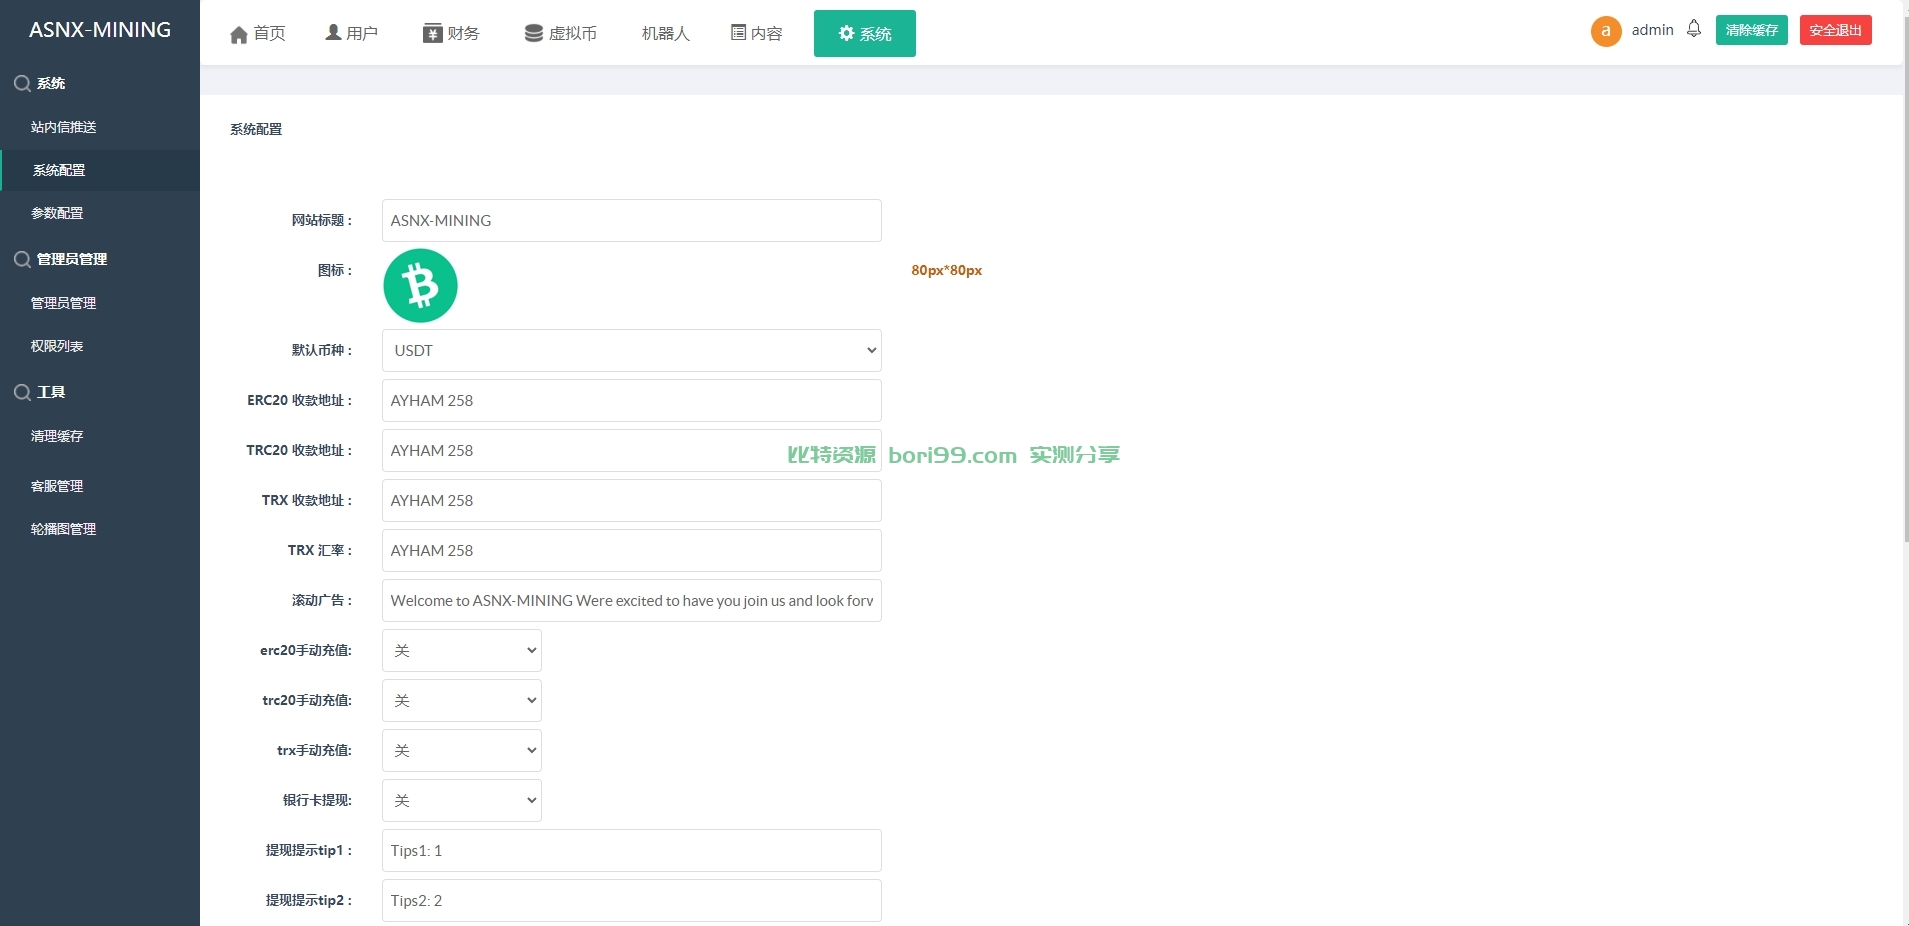Click the 提现提示tip1 input field
This screenshot has height=926, width=1909.
click(x=632, y=851)
